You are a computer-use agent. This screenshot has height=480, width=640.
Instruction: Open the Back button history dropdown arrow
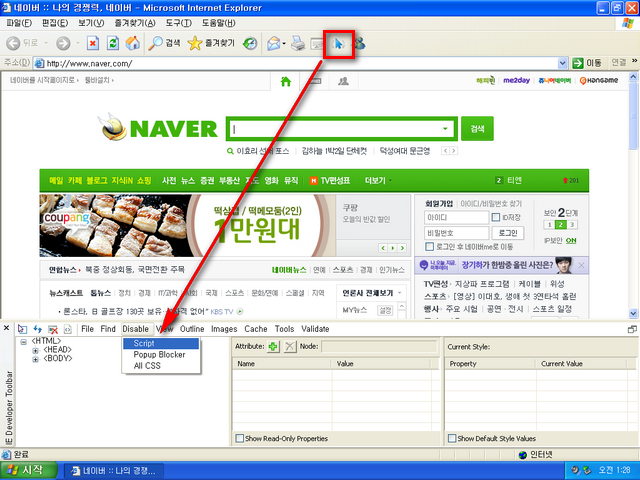point(46,43)
